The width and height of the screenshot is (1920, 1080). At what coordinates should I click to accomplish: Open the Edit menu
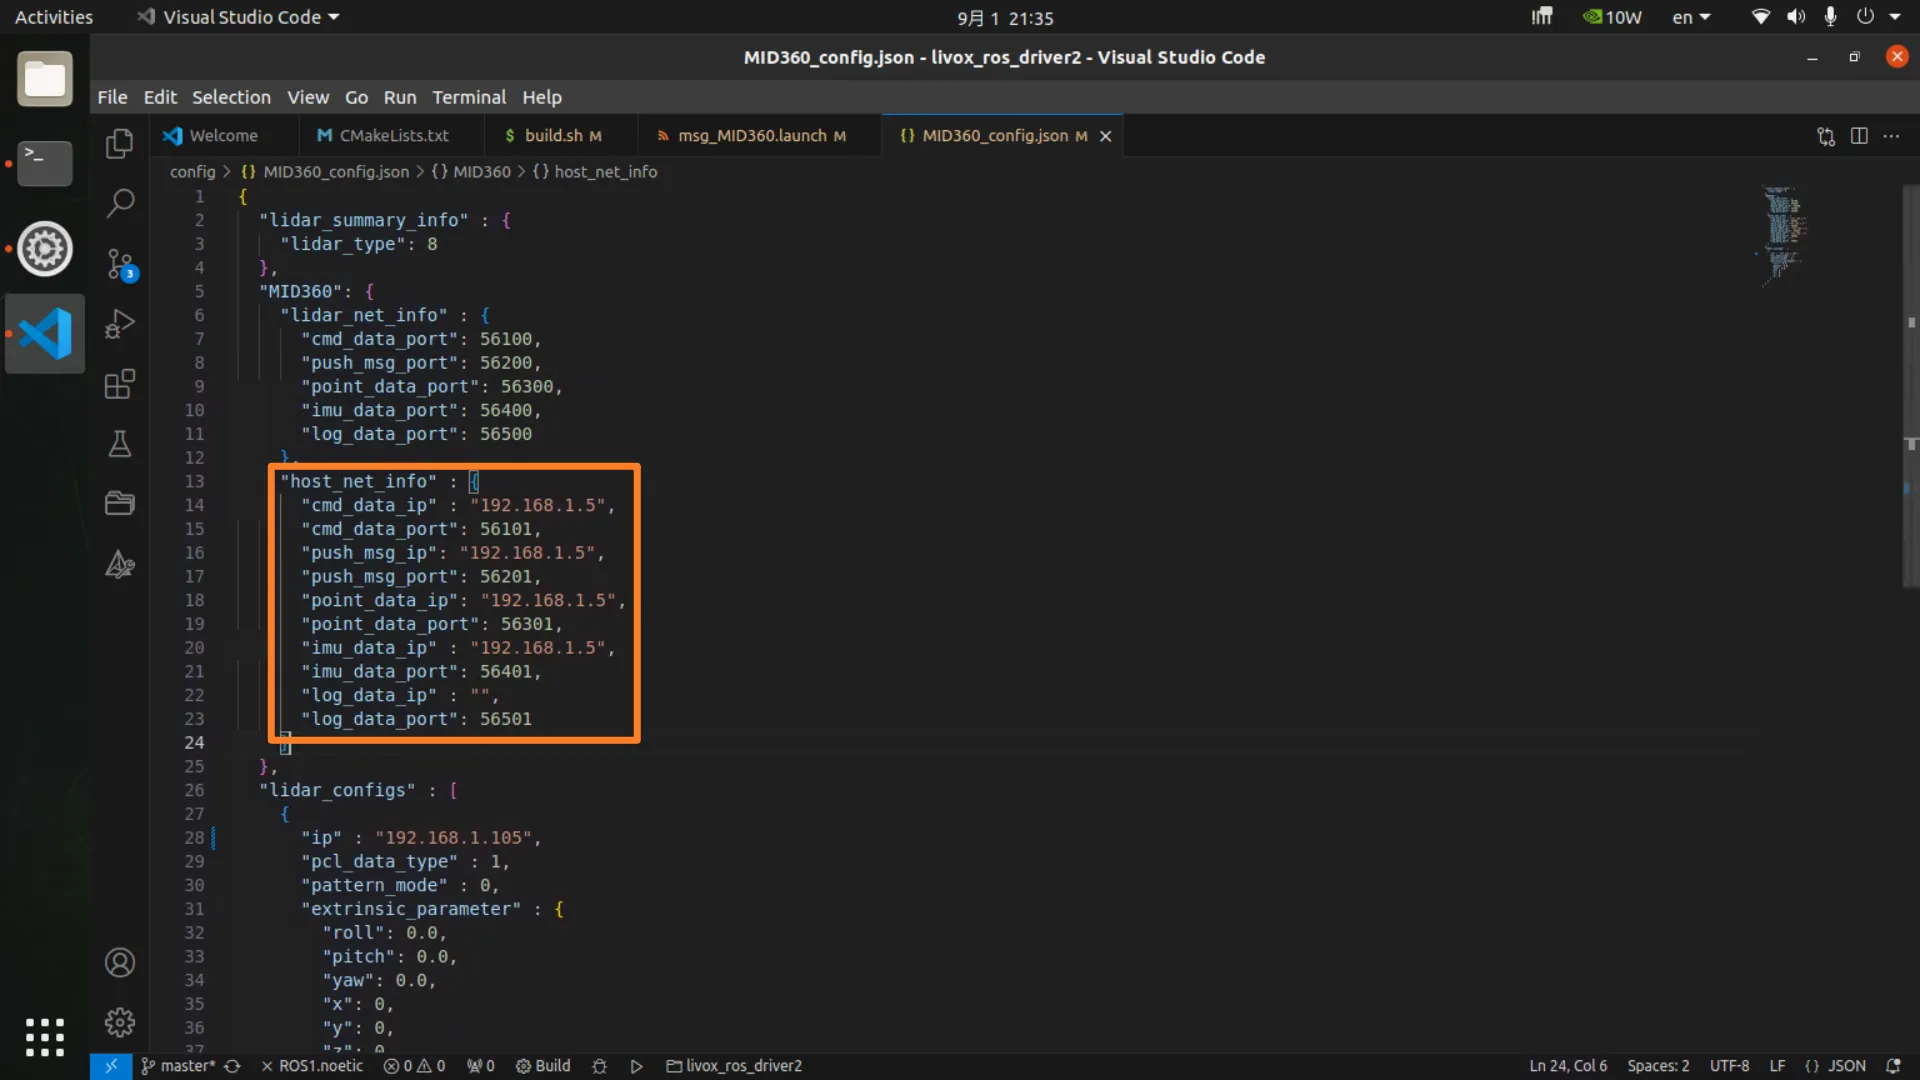160,97
